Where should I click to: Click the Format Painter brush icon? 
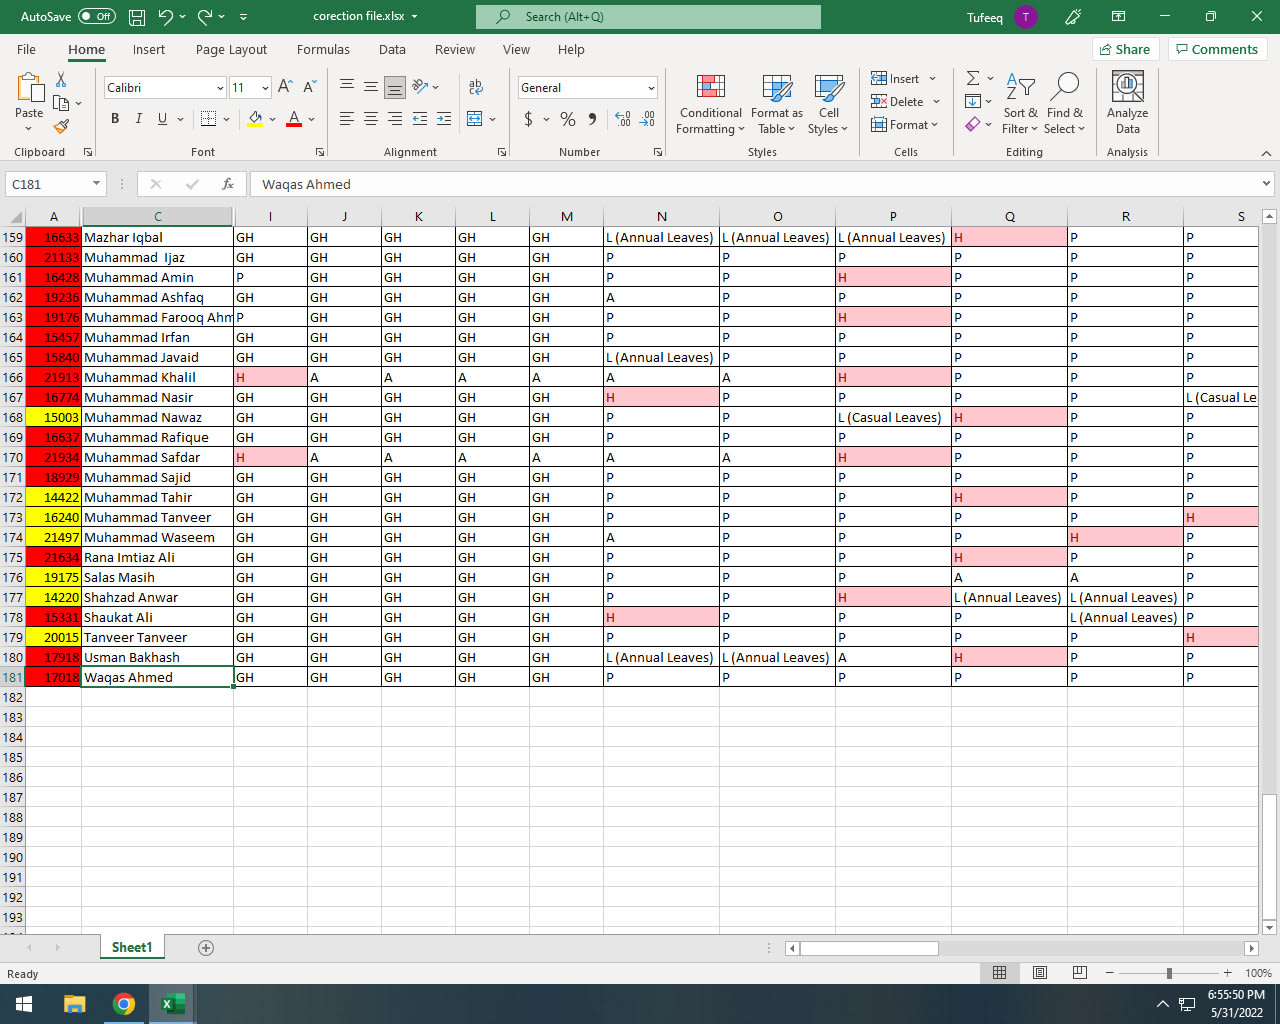point(61,127)
